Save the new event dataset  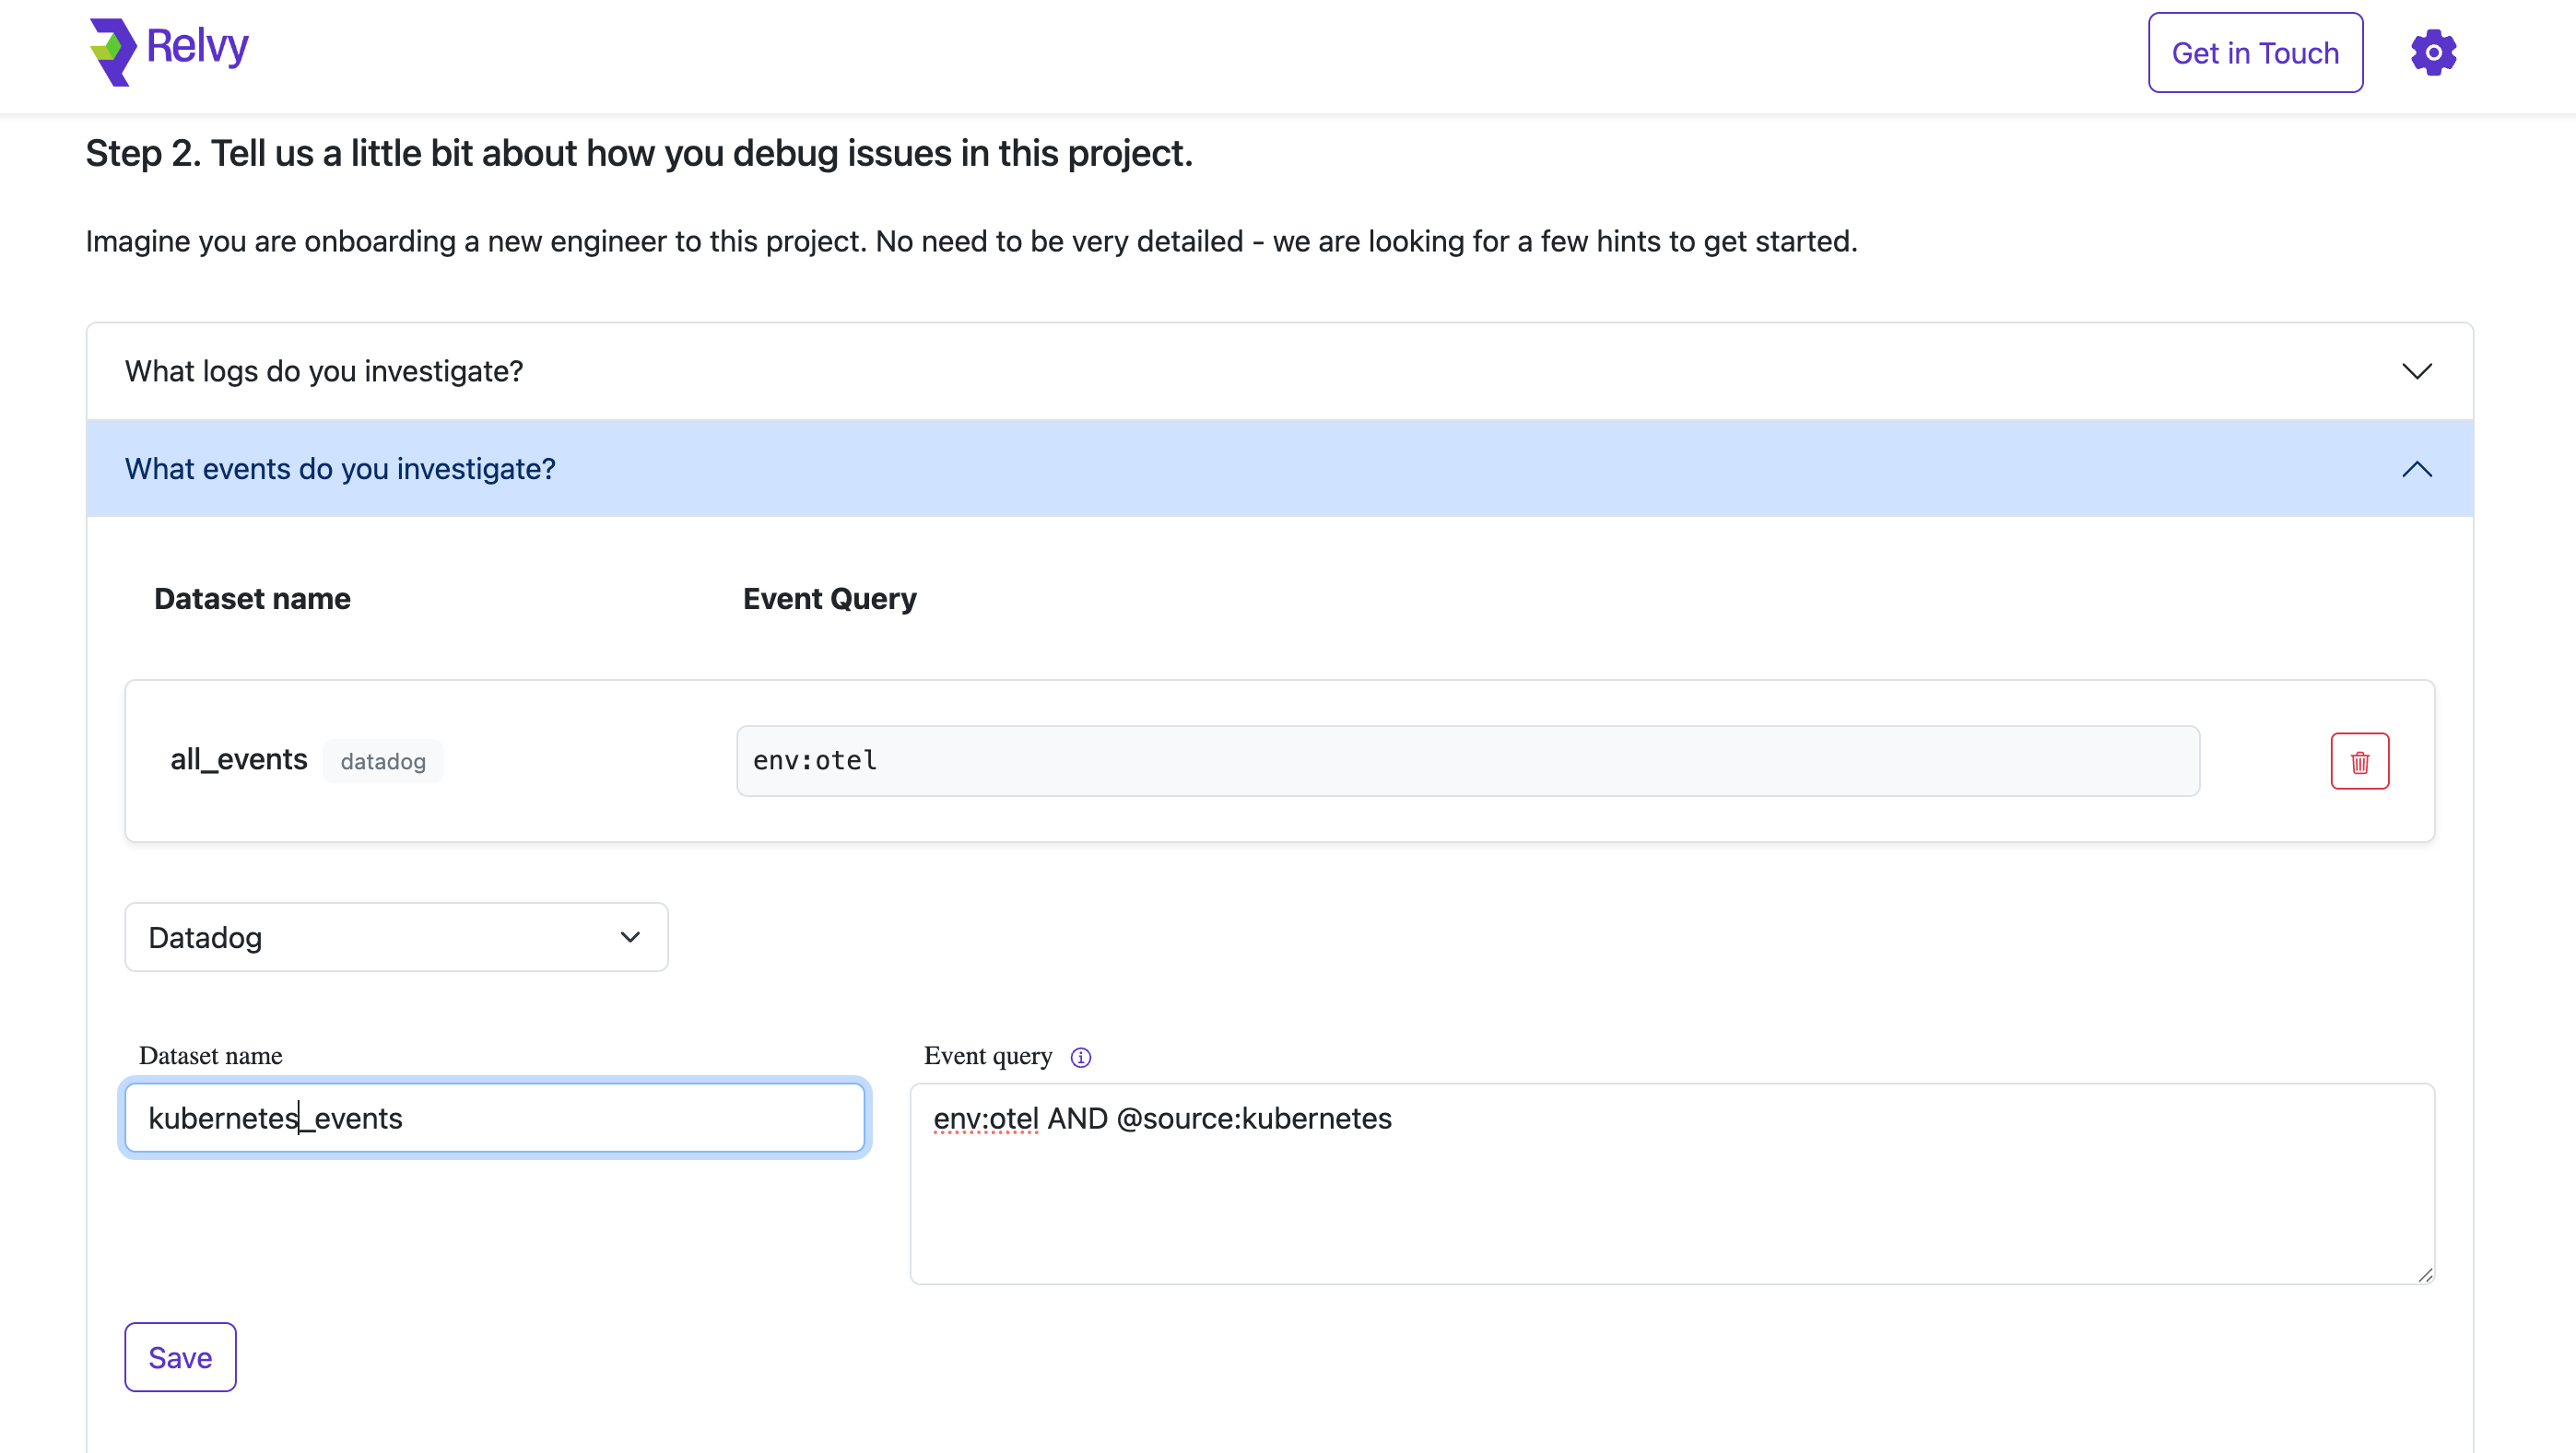(x=180, y=1357)
